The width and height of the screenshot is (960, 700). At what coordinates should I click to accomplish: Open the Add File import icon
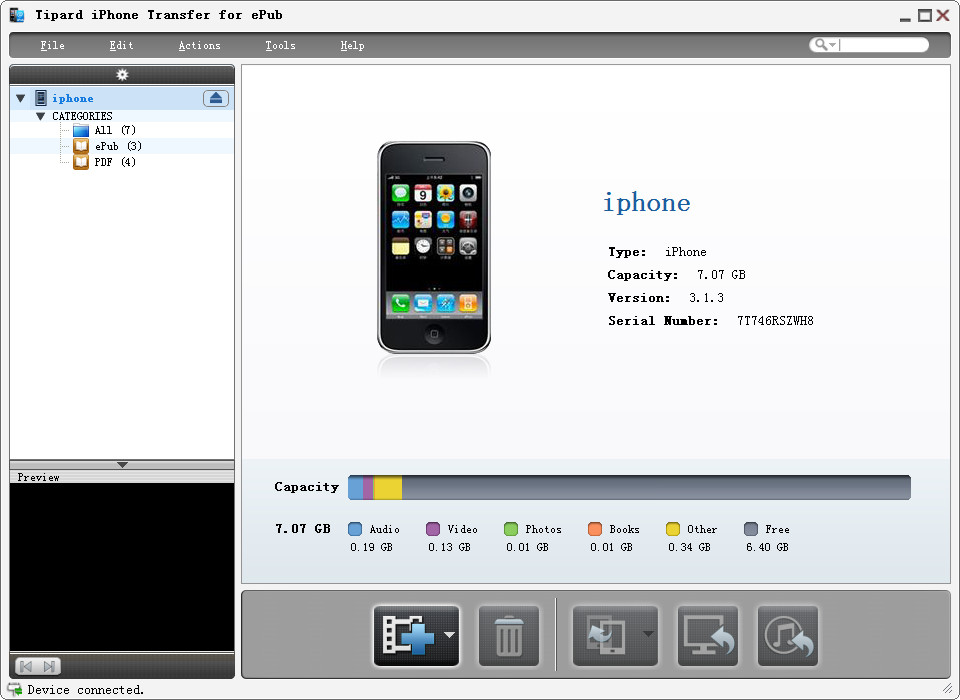click(410, 635)
